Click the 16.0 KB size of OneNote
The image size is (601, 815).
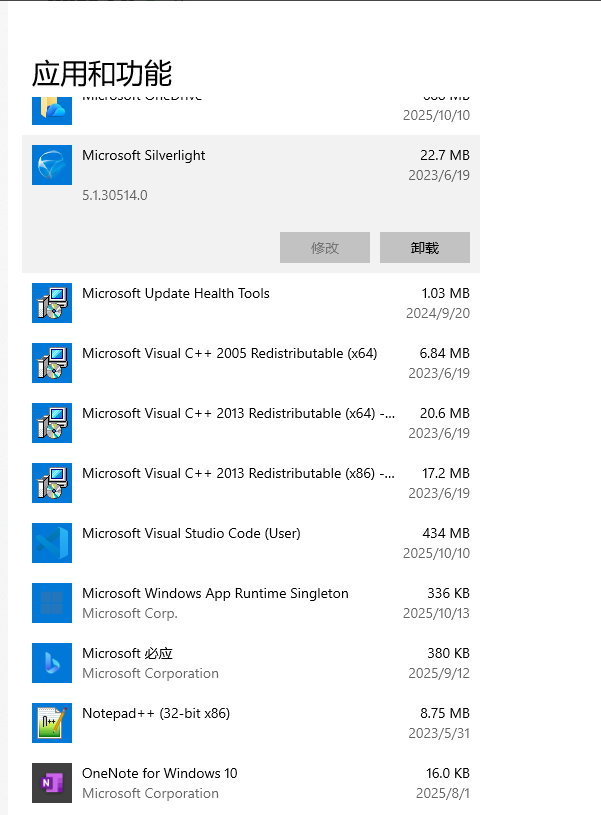pyautogui.click(x=446, y=774)
